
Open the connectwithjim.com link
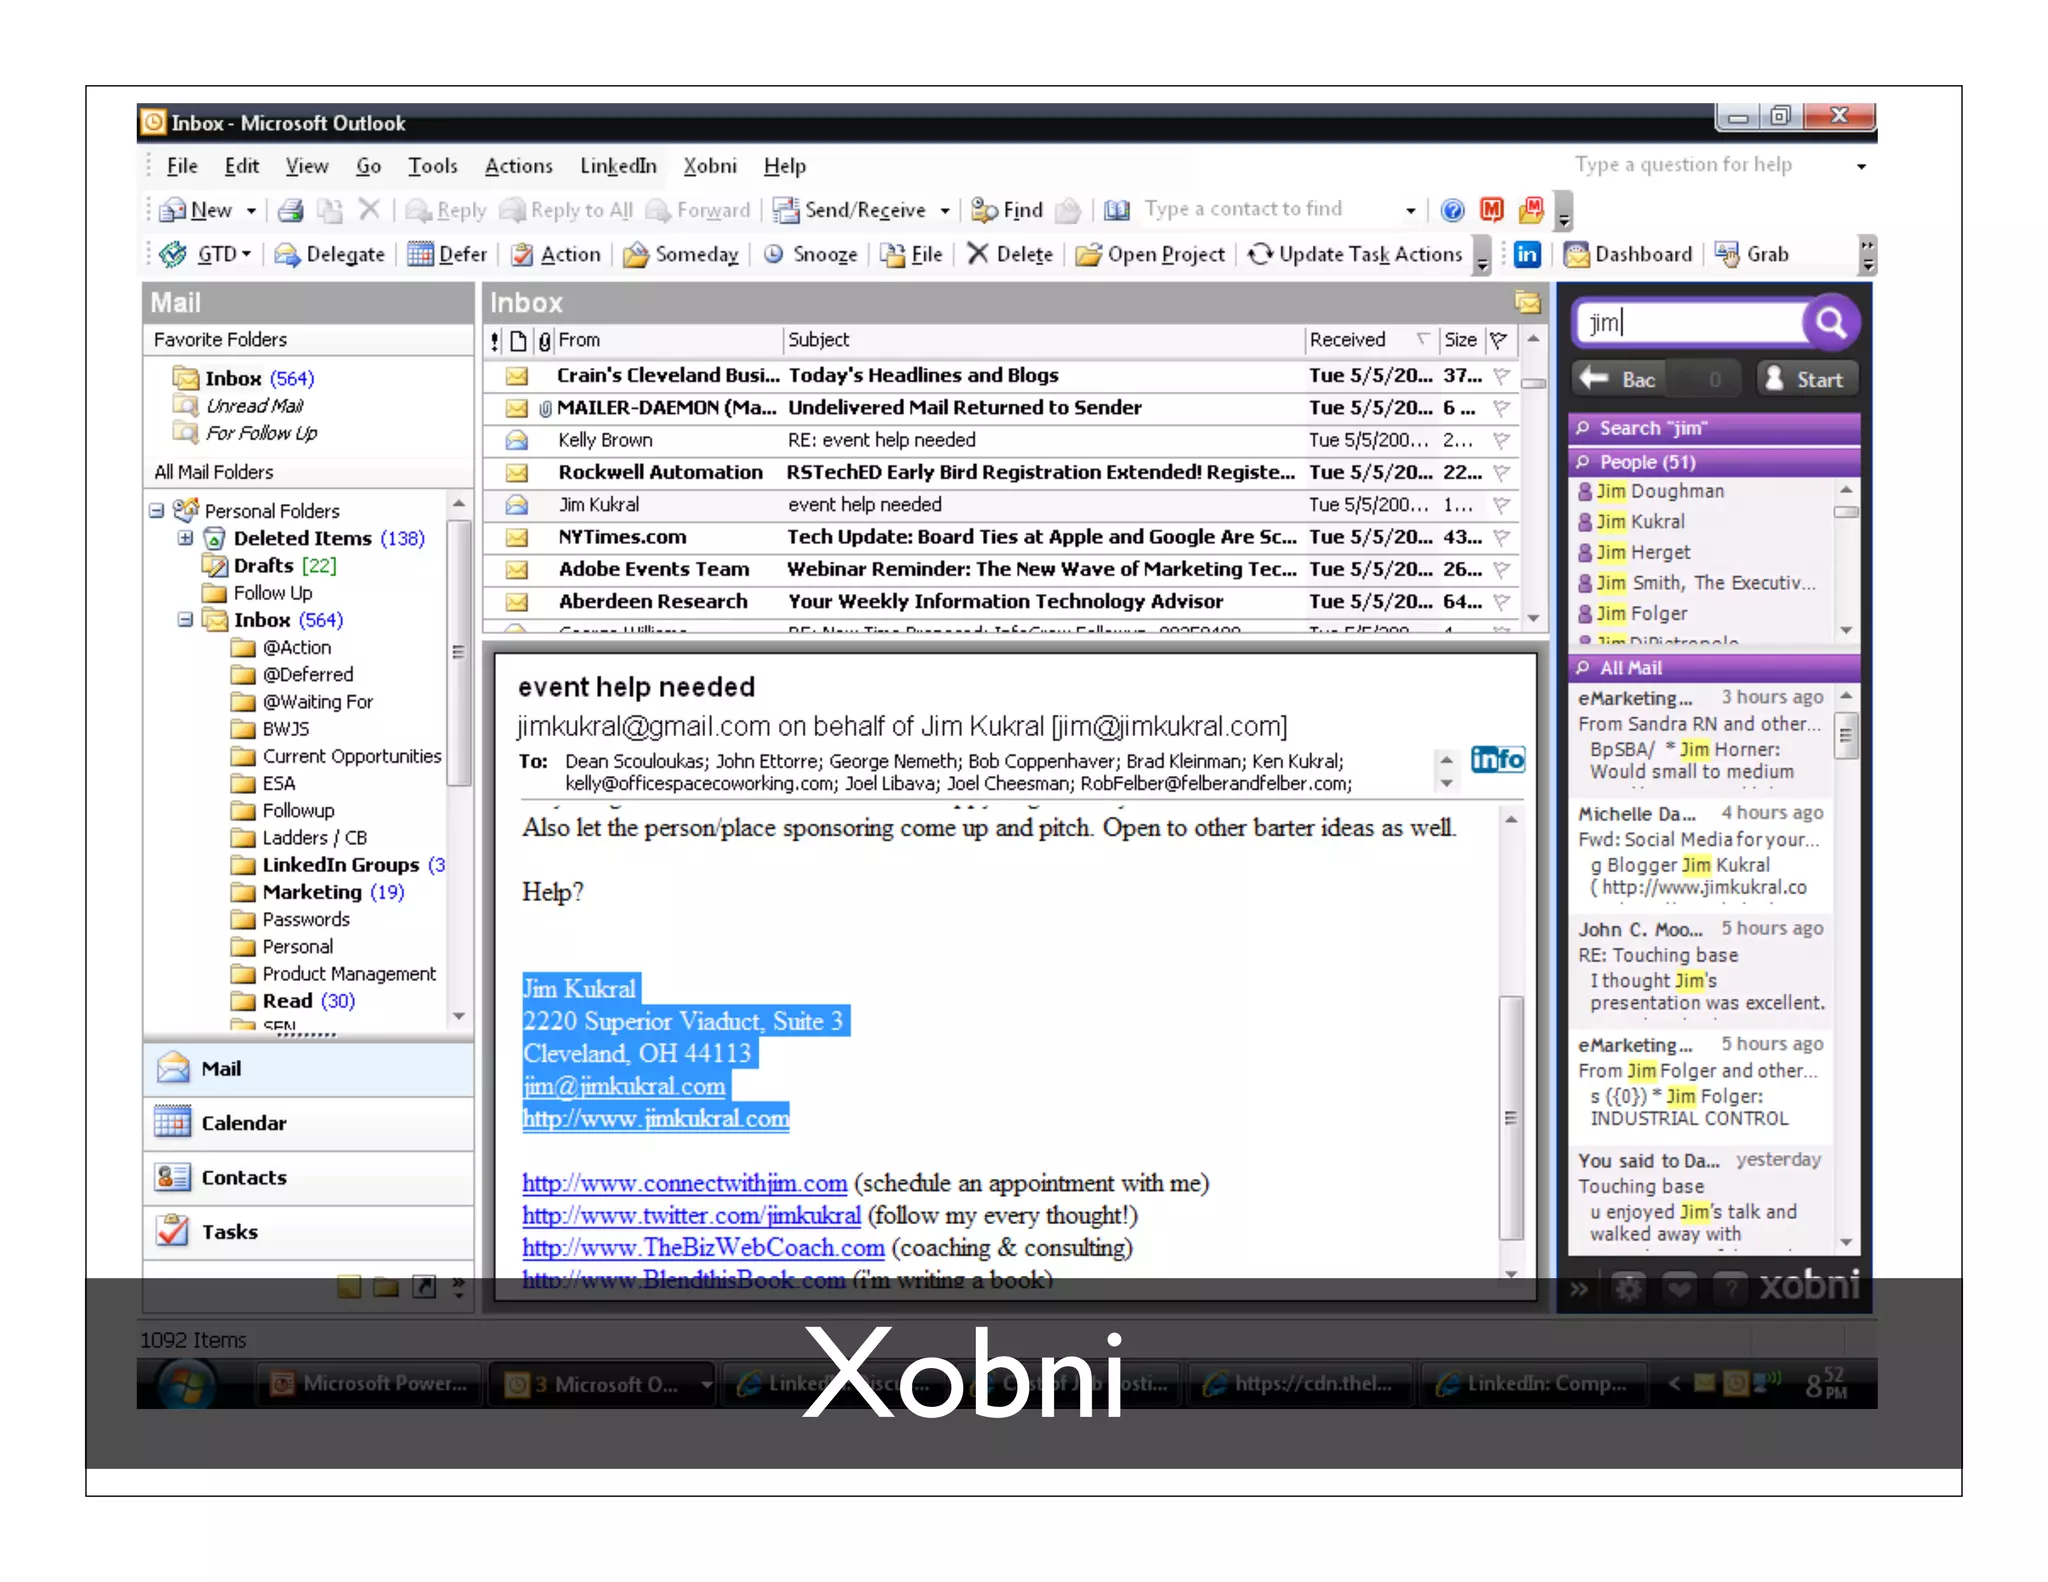pos(684,1183)
